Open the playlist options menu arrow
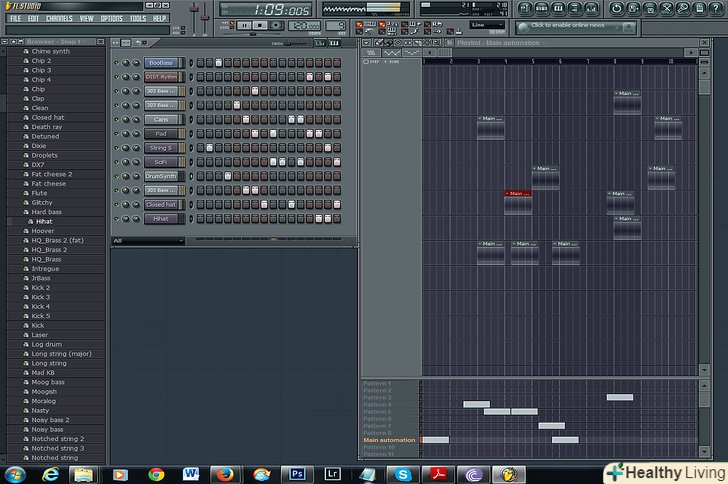728x484 pixels. (x=366, y=43)
